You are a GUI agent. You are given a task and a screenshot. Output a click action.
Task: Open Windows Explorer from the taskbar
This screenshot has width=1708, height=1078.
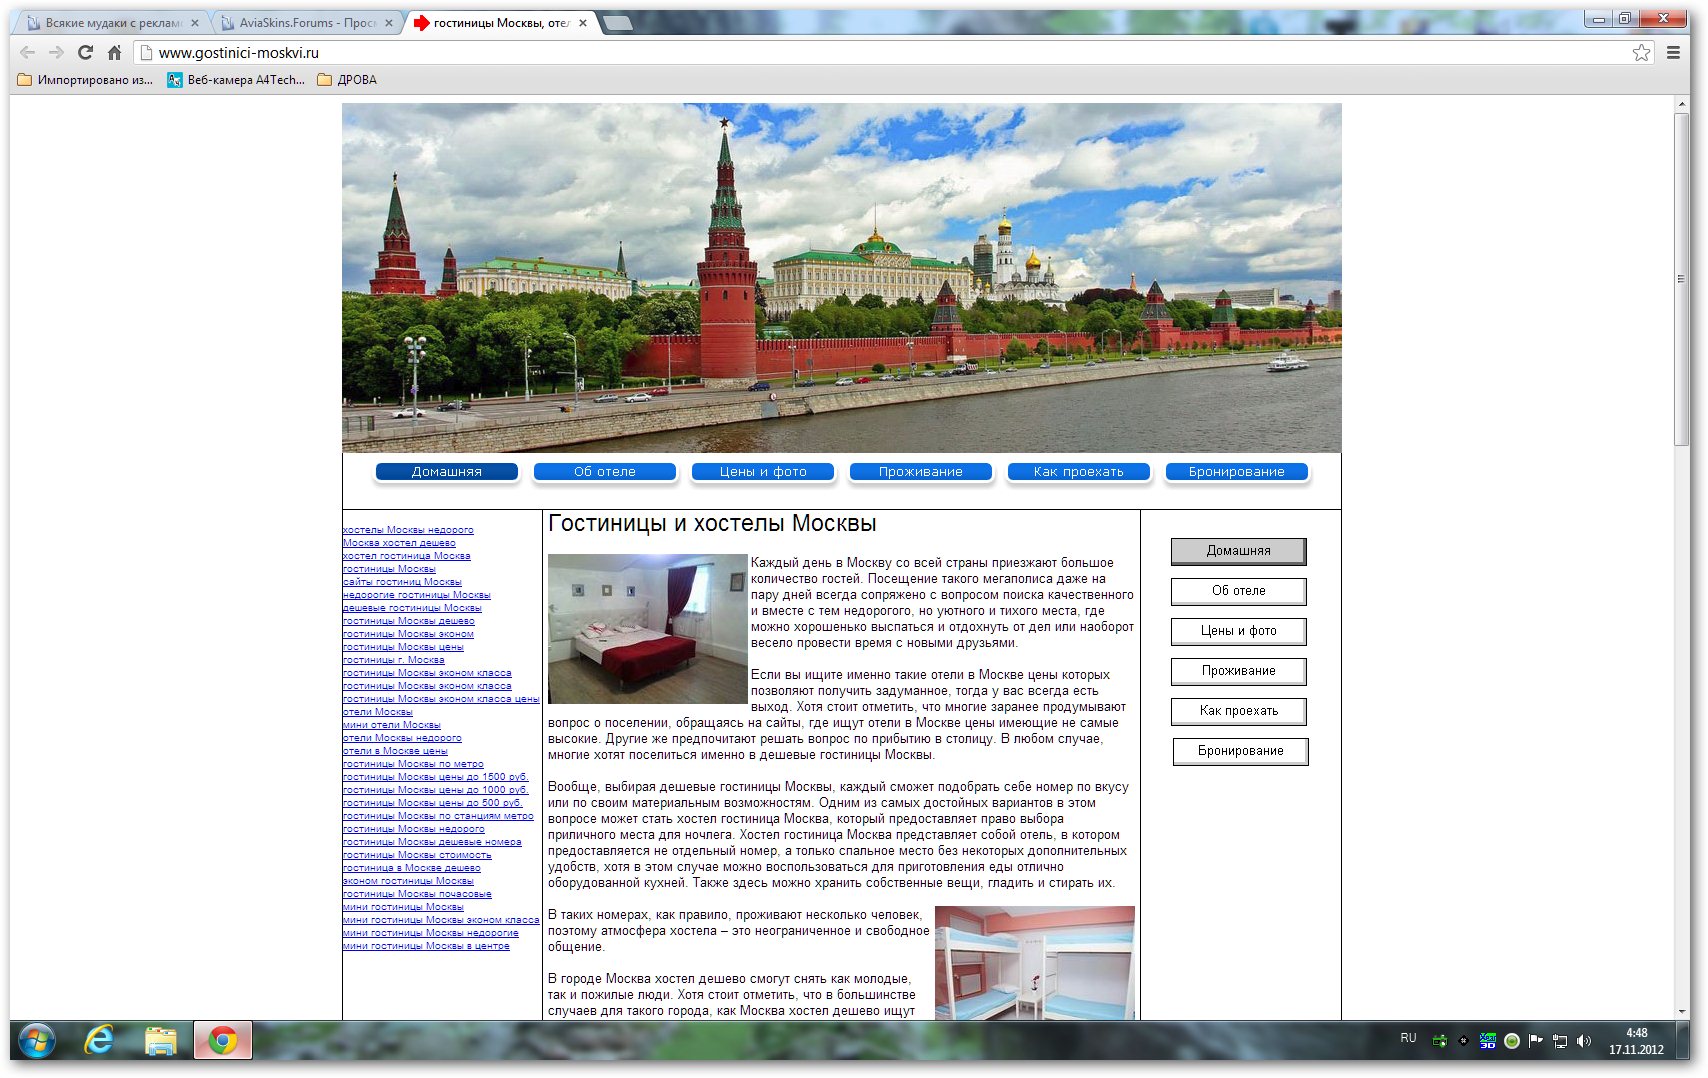click(x=160, y=1041)
